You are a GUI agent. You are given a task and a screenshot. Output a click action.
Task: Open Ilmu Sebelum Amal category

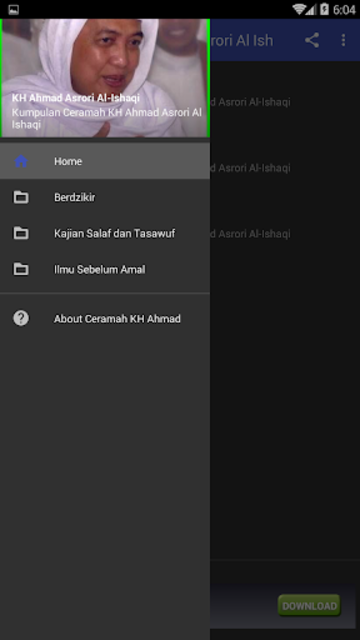pyautogui.click(x=105, y=269)
